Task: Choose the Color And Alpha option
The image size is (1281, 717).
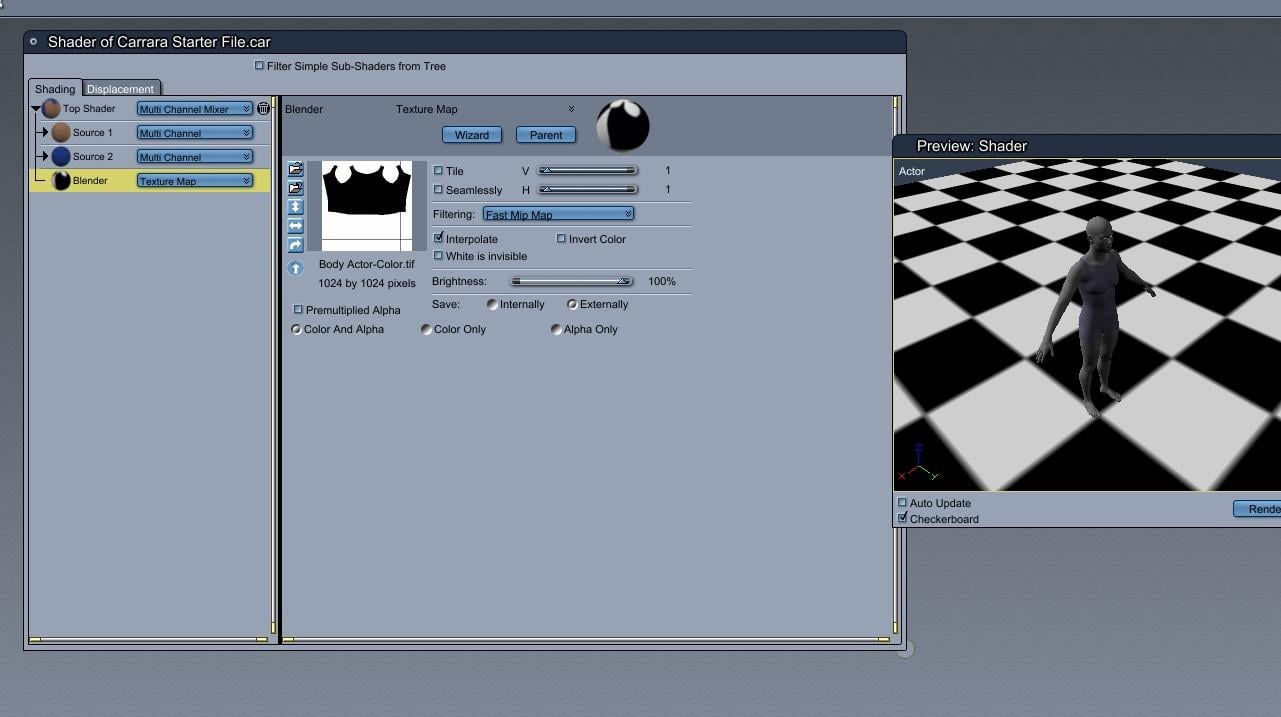Action: point(296,329)
